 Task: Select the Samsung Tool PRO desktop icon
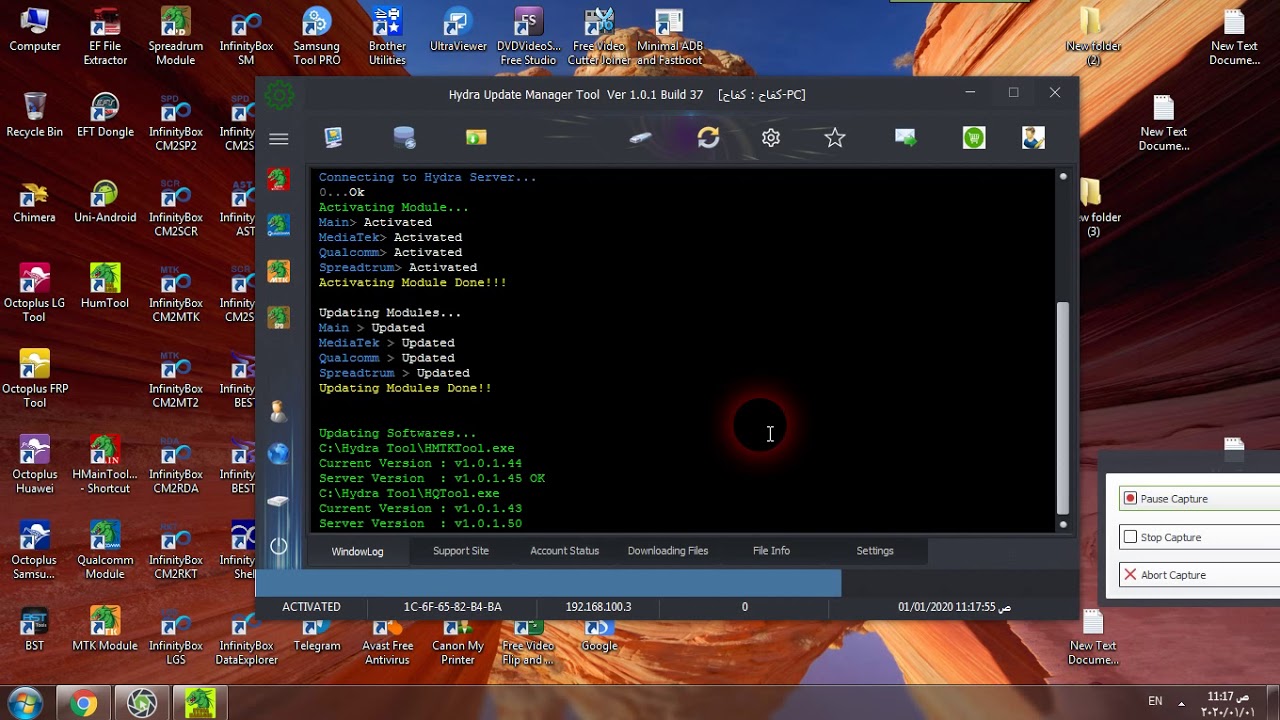coord(317,37)
